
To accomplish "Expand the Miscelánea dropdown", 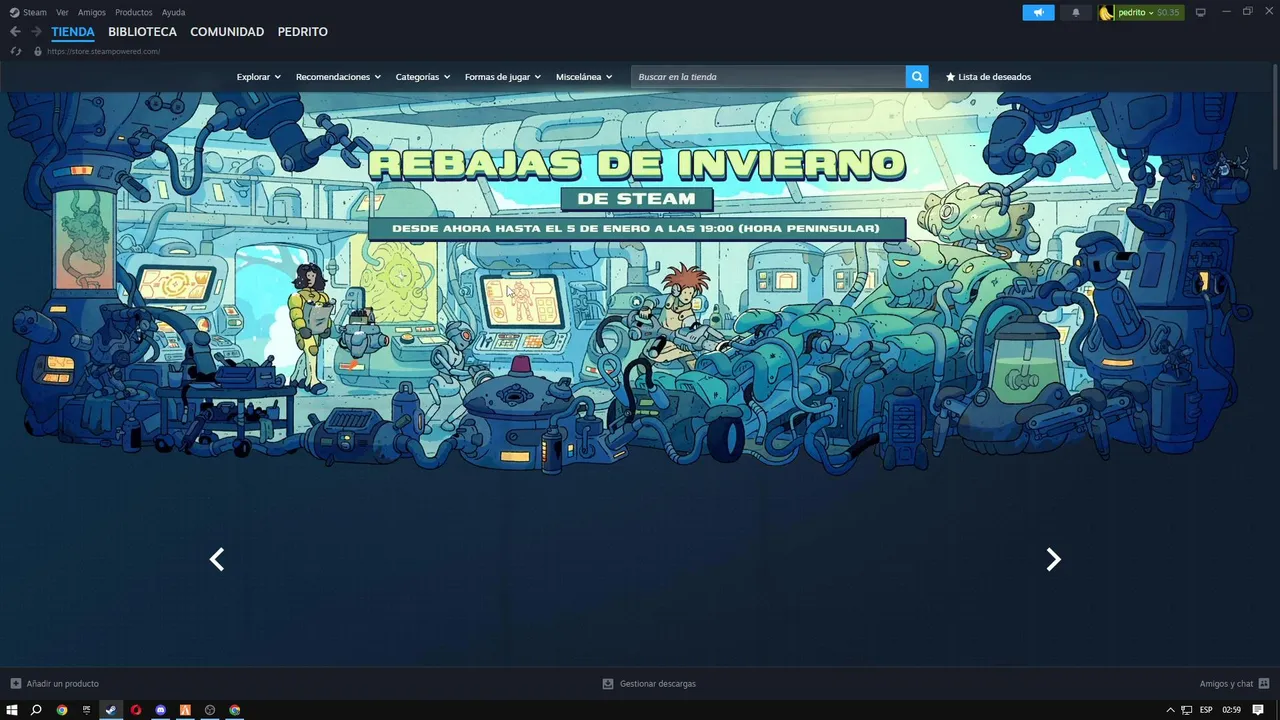I will (584, 77).
